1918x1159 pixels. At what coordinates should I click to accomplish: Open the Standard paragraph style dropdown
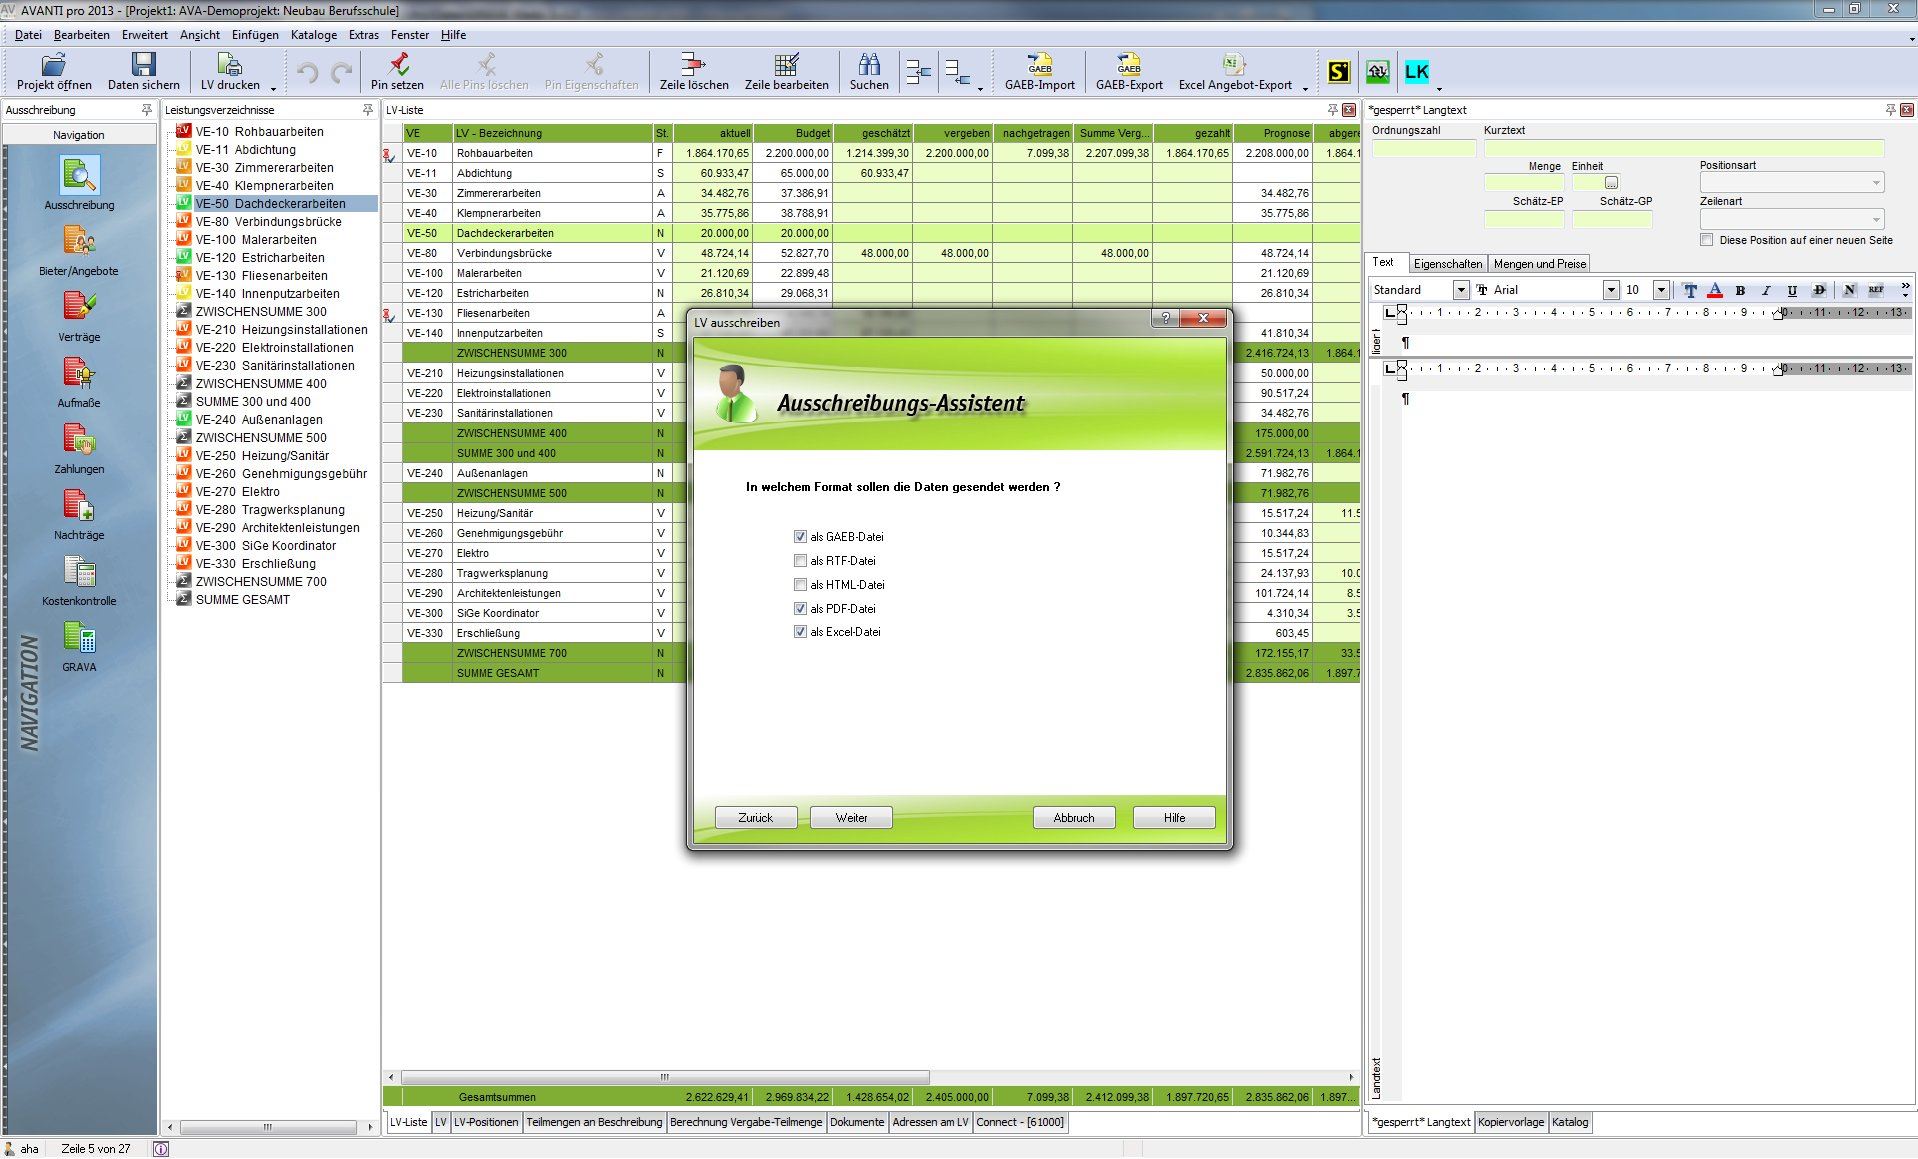pyautogui.click(x=1460, y=290)
